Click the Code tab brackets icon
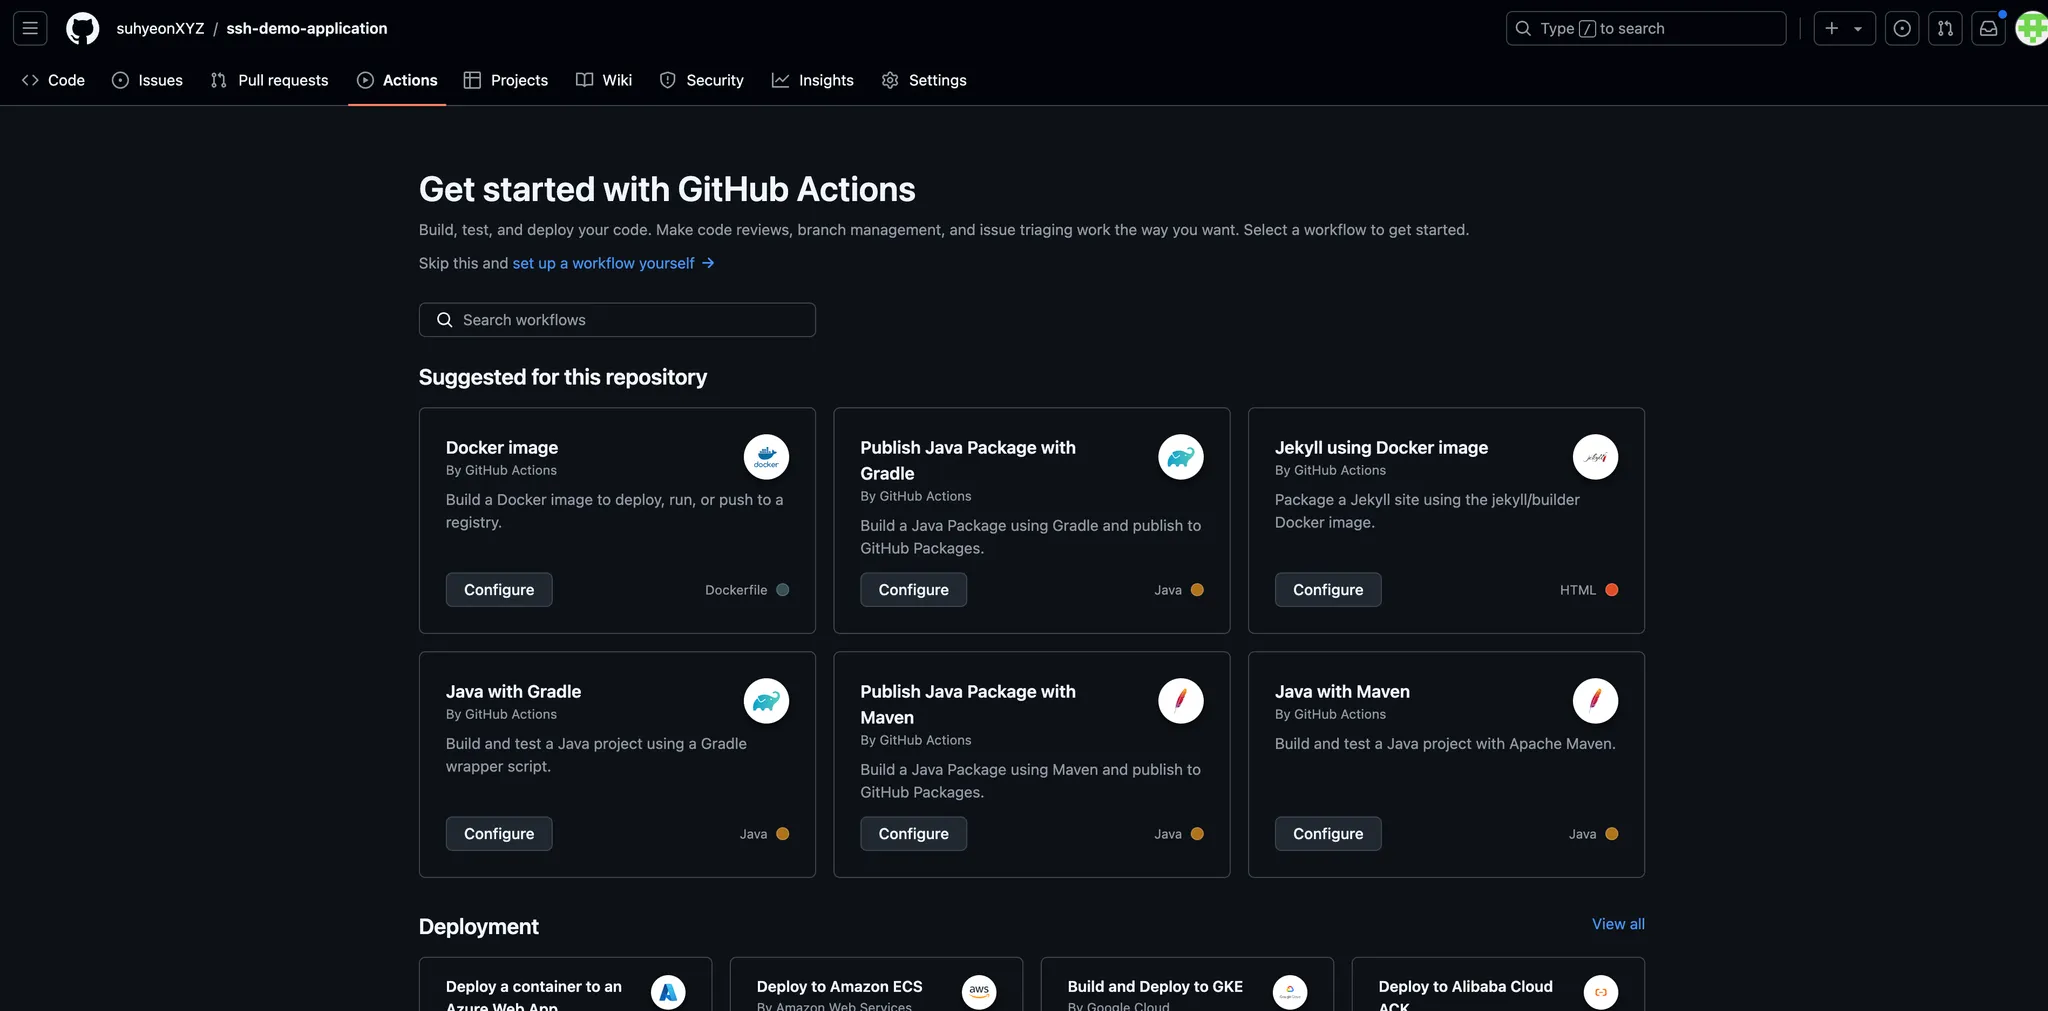 tap(30, 80)
